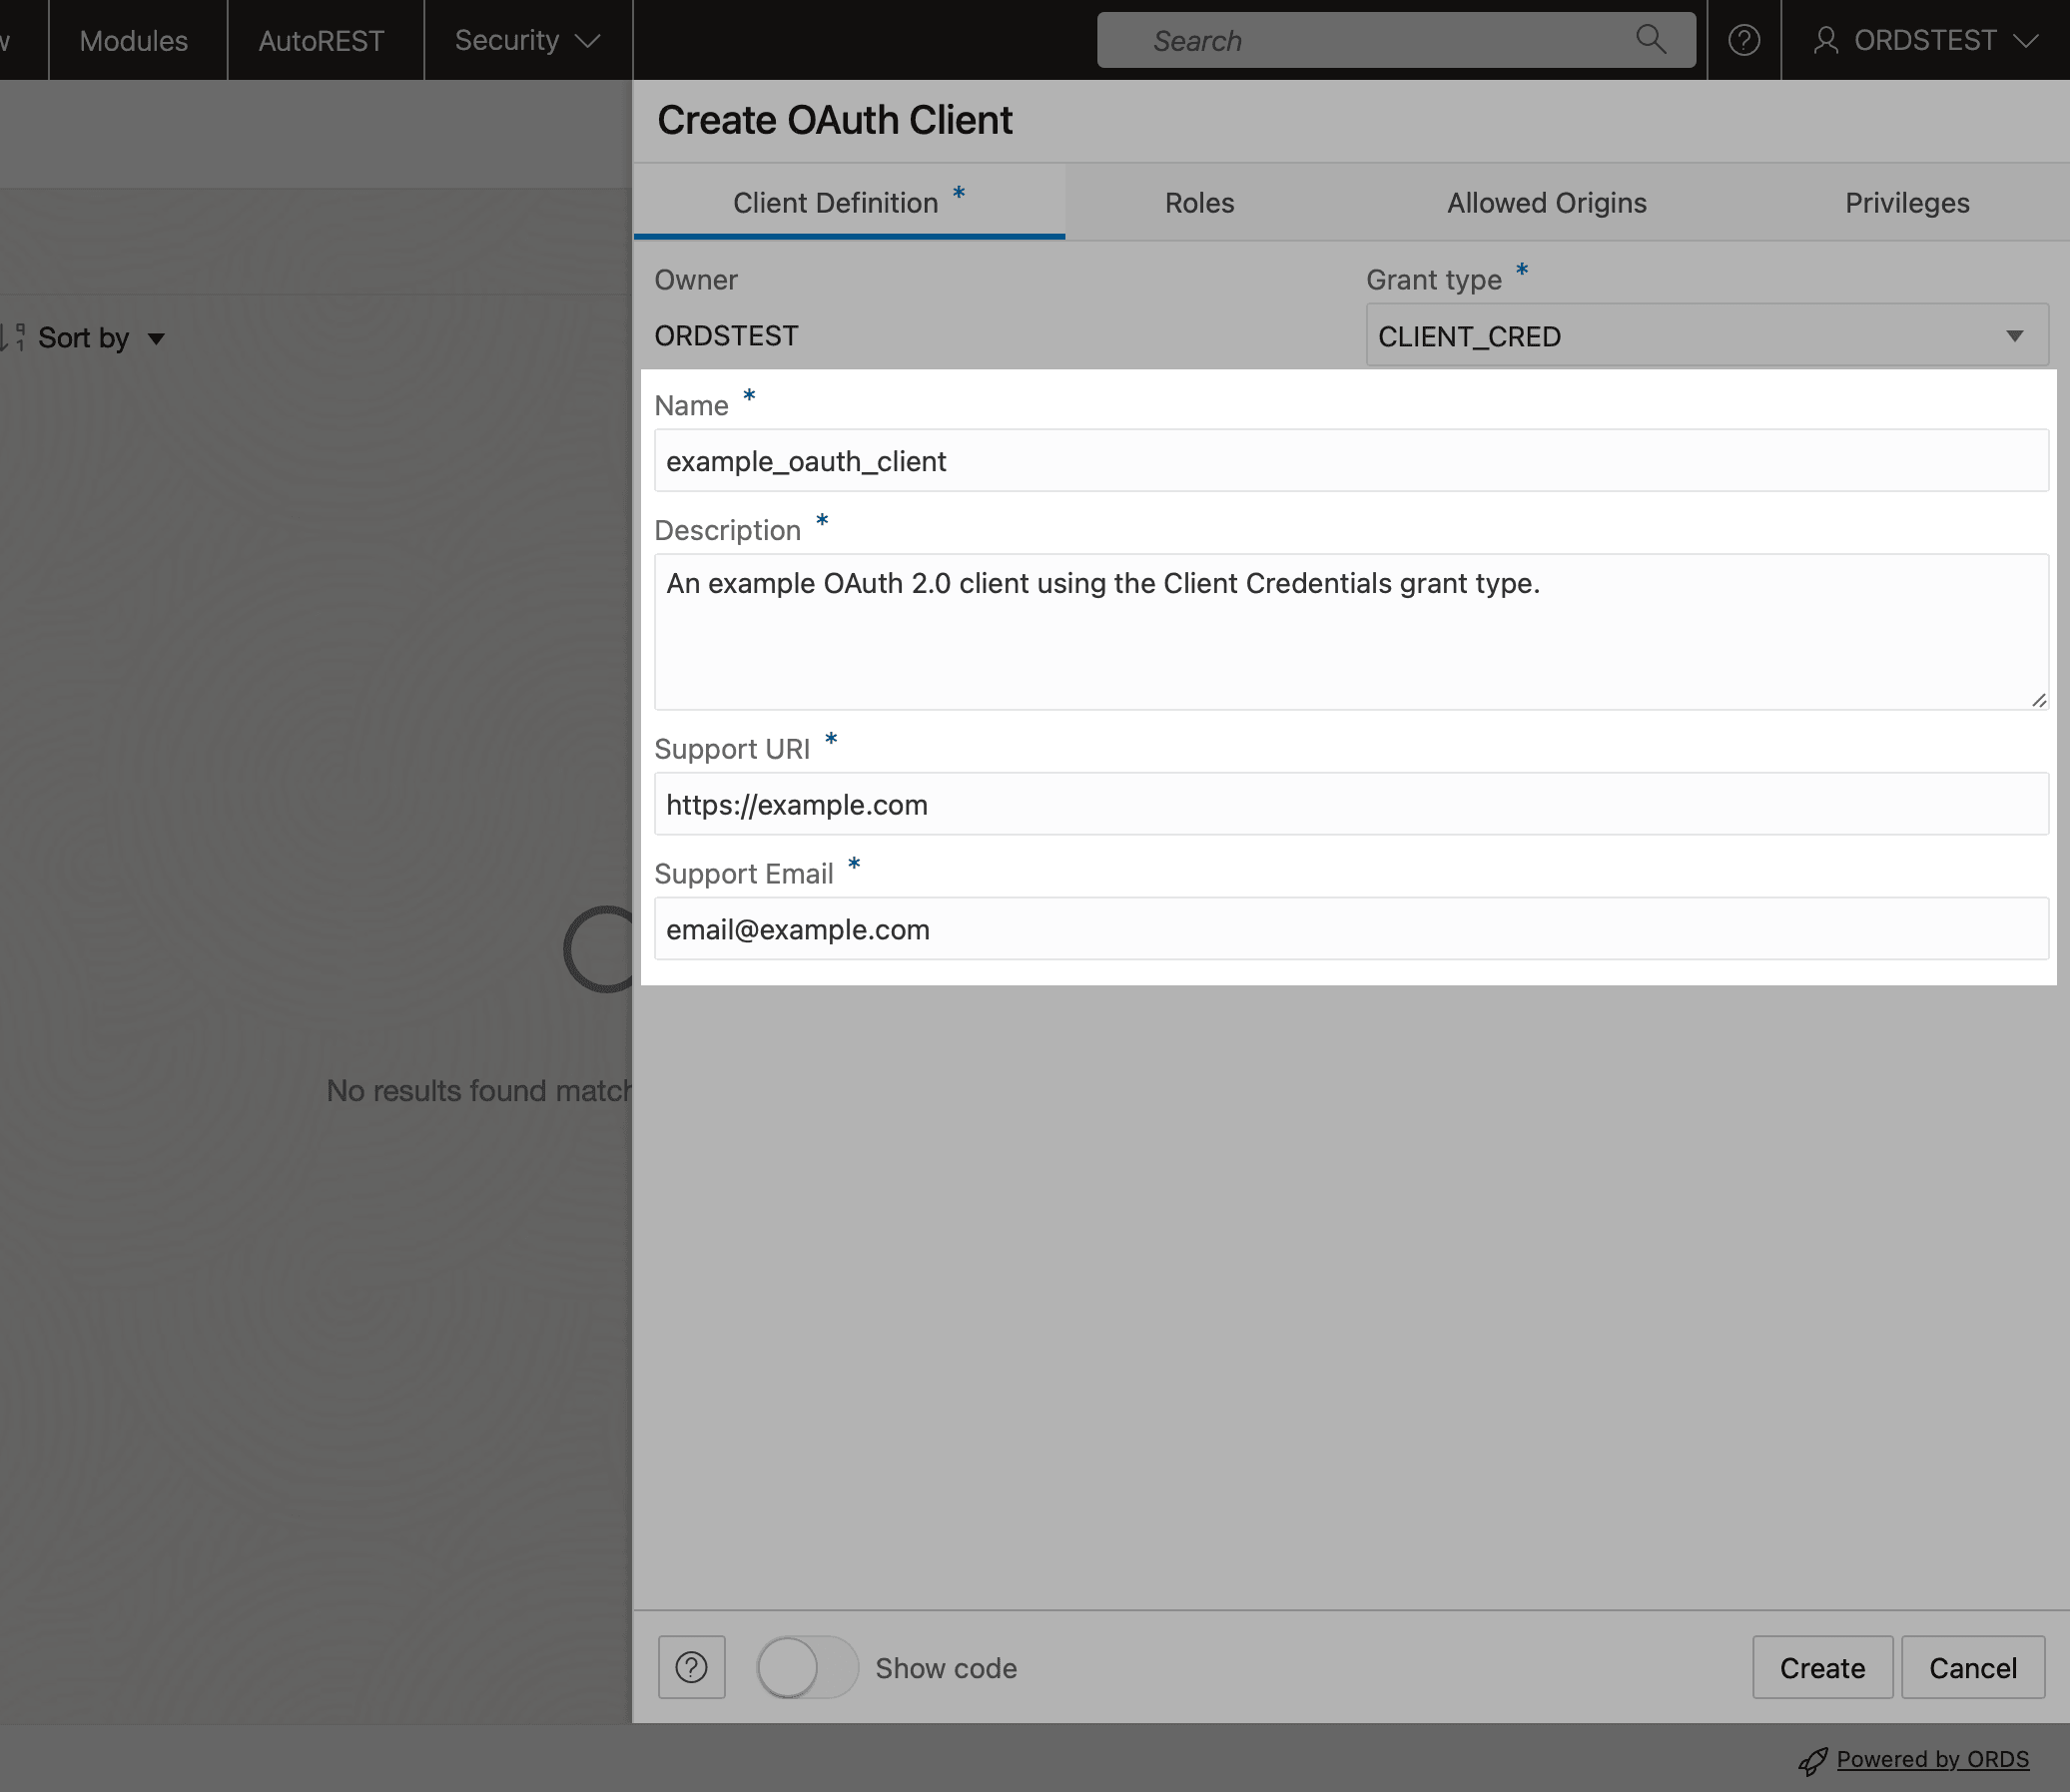Expand the Sort by dropdown arrow
2070x1792 pixels.
pyautogui.click(x=156, y=339)
